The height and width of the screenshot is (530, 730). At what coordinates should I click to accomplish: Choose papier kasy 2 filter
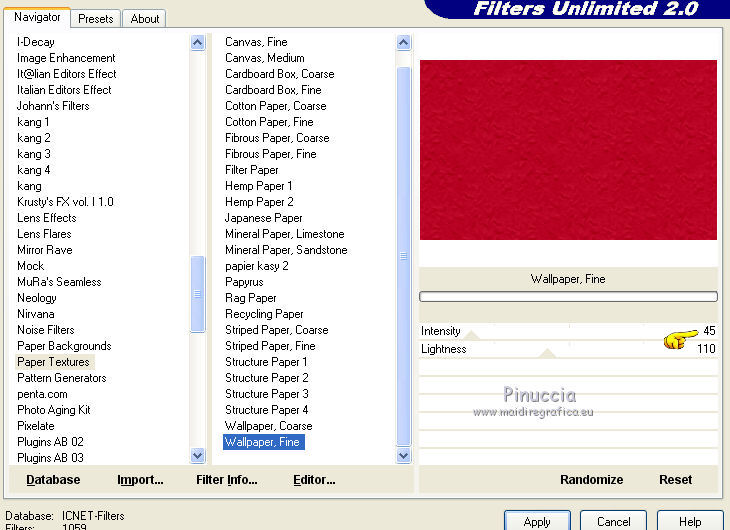pos(257,266)
